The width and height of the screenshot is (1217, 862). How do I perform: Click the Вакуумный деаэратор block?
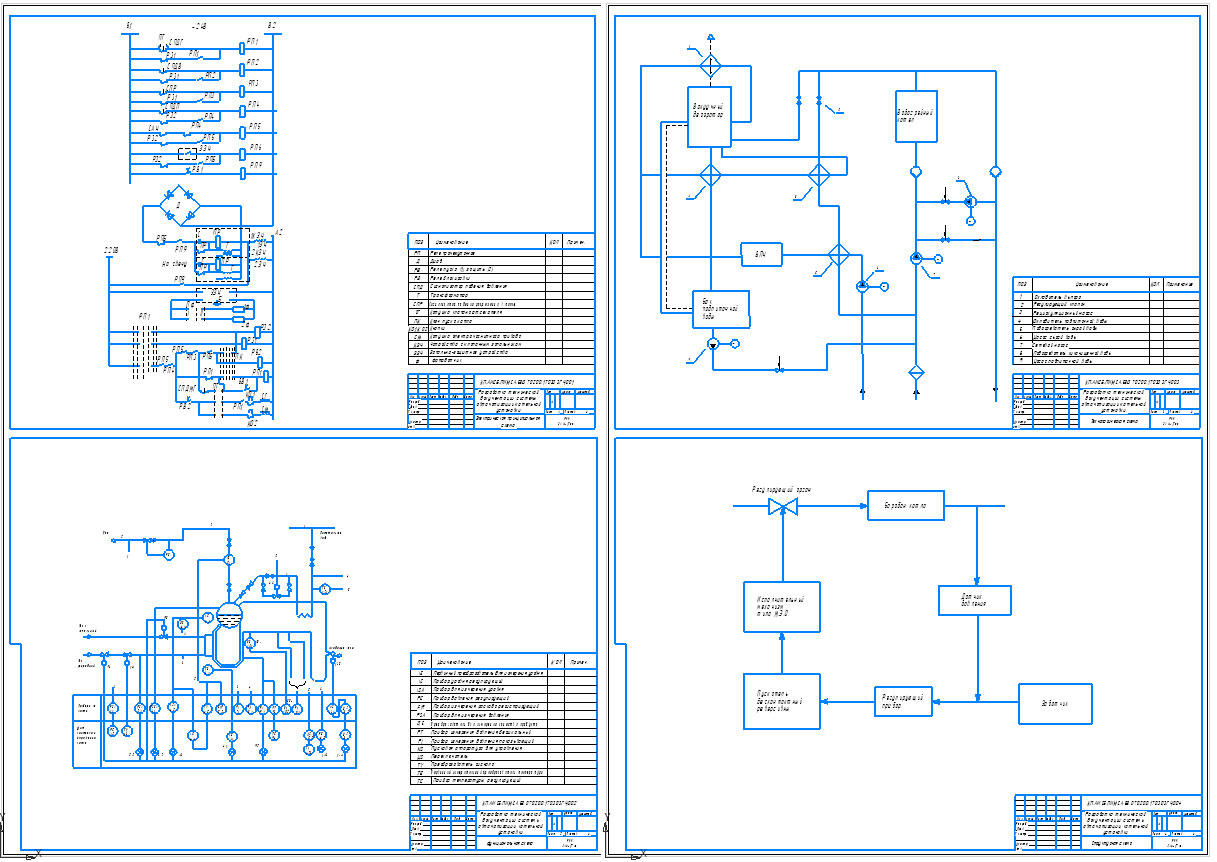tap(709, 116)
